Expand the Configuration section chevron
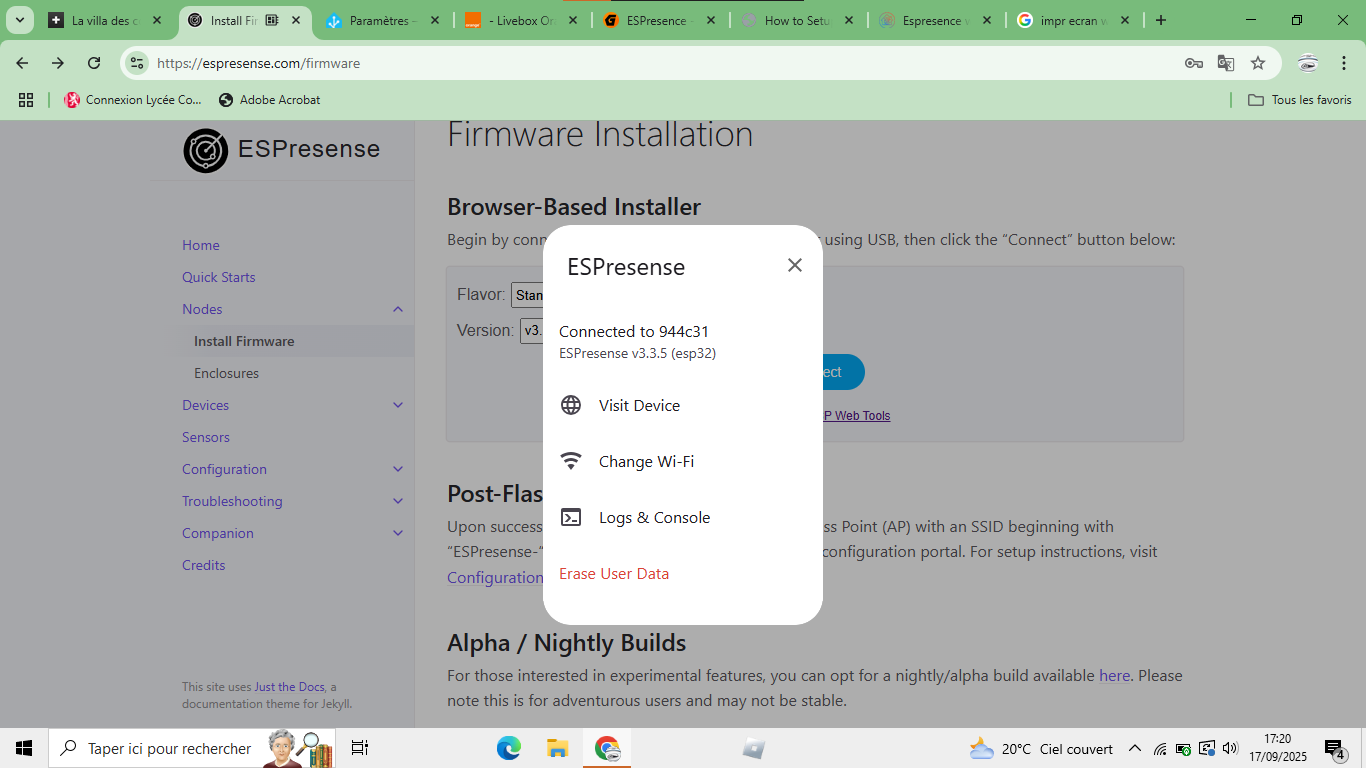Image resolution: width=1366 pixels, height=768 pixels. pos(398,469)
